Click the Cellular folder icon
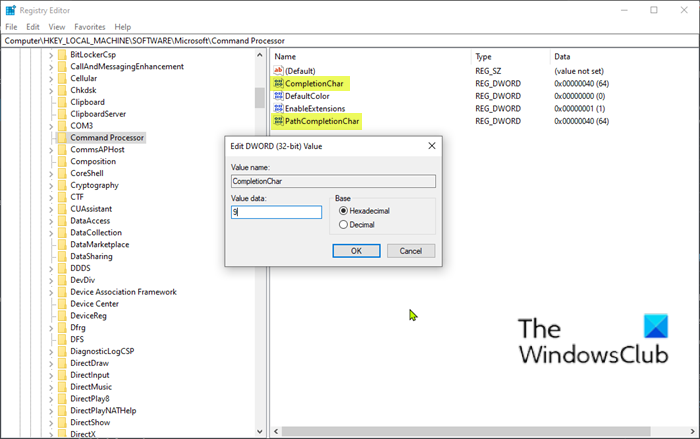Viewport: 700px width, 439px height. click(x=62, y=78)
